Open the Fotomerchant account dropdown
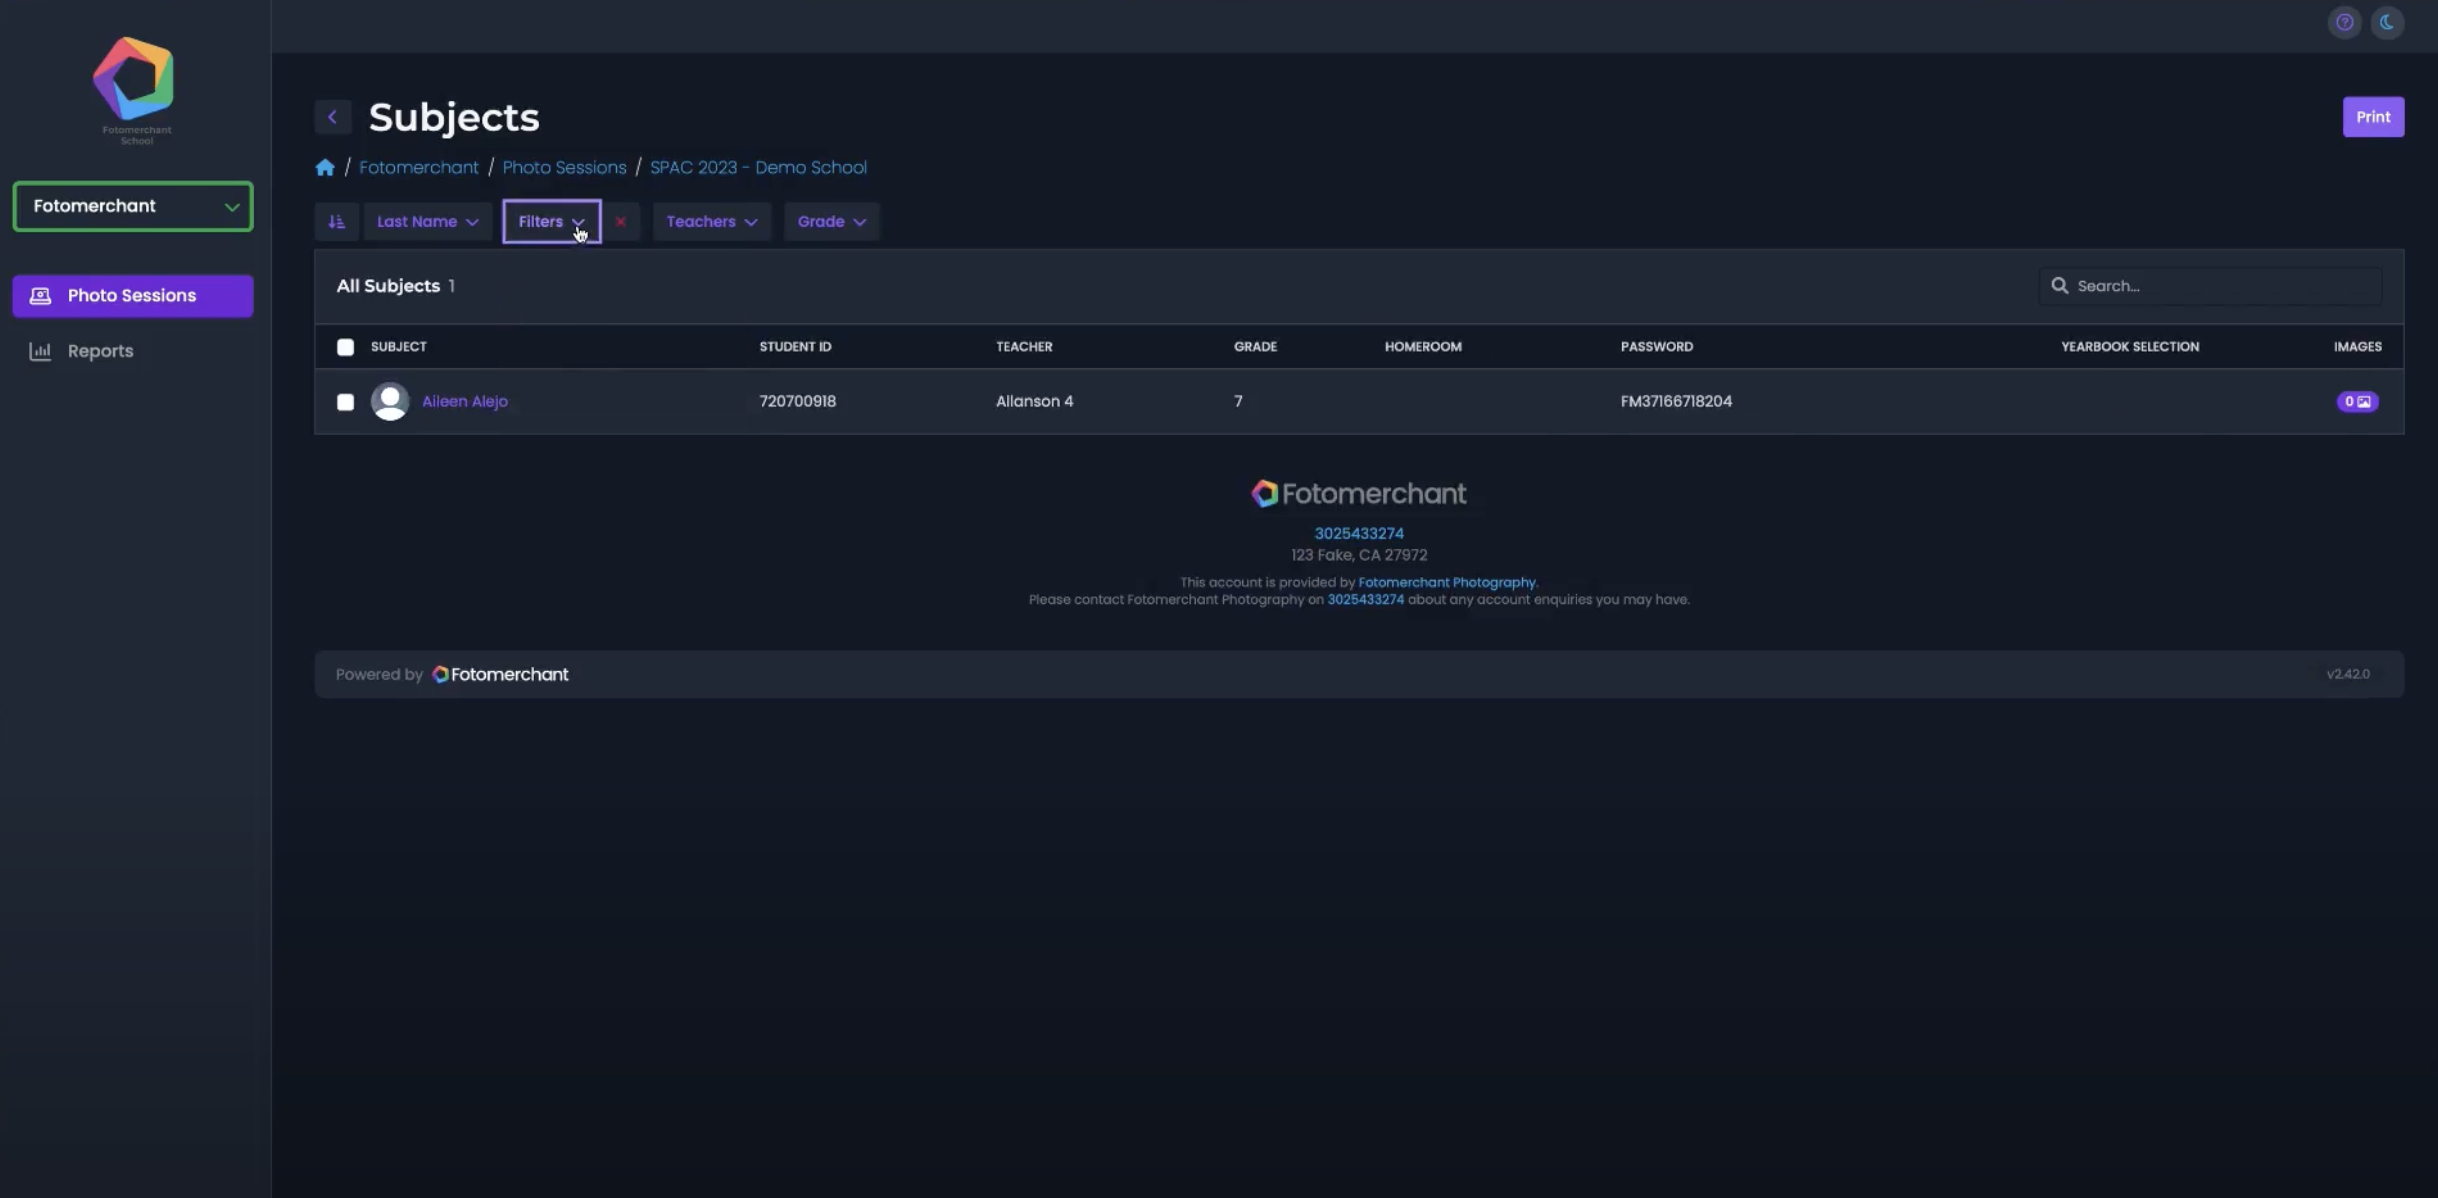Image resolution: width=2438 pixels, height=1198 pixels. tap(133, 206)
